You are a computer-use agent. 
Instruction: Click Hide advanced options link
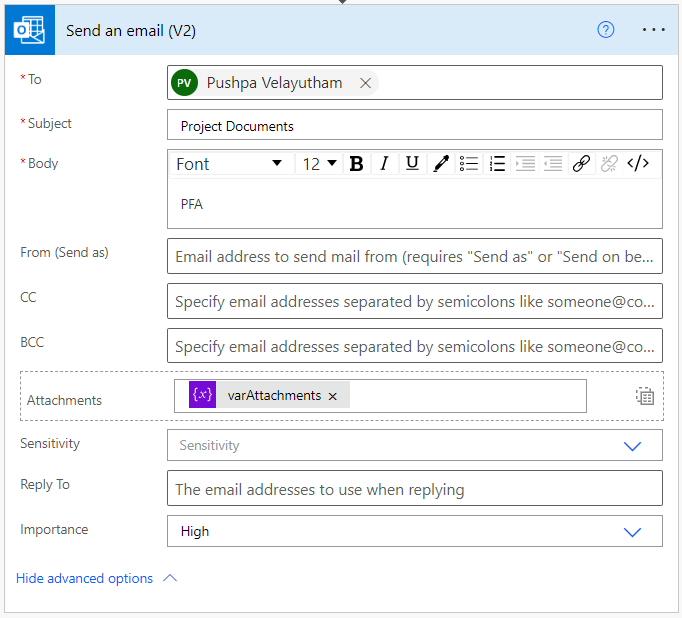[x=84, y=578]
